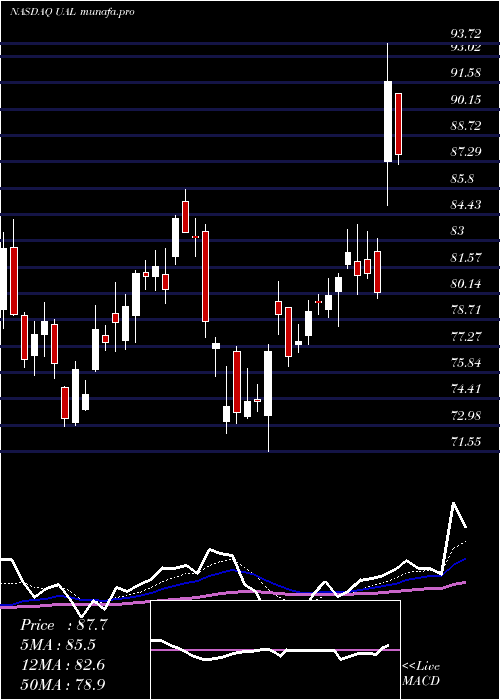The width and height of the screenshot is (500, 700).
Task: Click the tall white gap-up candle near 91.58
Action: coord(388,121)
